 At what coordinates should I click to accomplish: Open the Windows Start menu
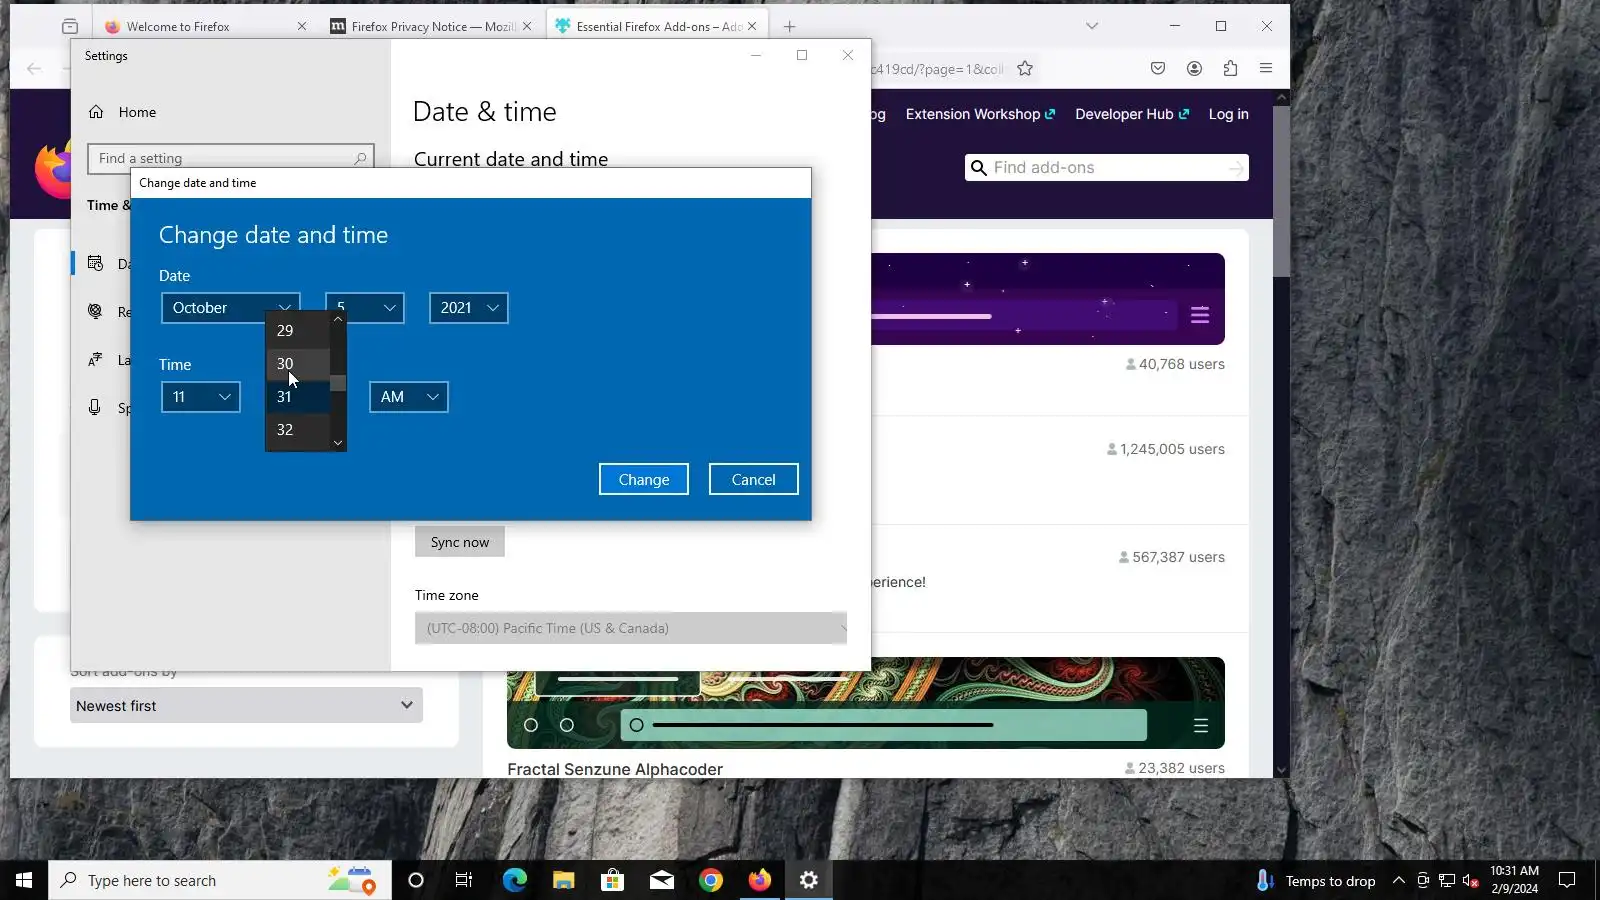click(24, 880)
